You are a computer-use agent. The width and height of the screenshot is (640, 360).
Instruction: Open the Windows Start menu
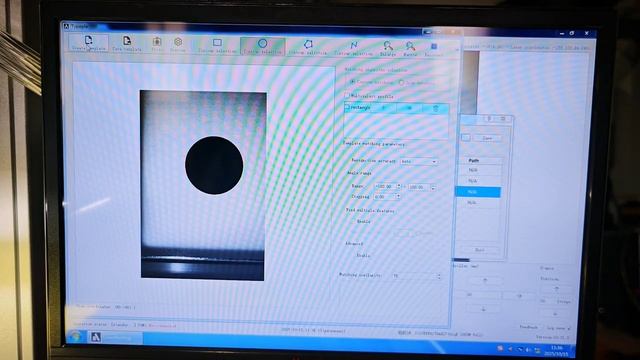(x=76, y=337)
